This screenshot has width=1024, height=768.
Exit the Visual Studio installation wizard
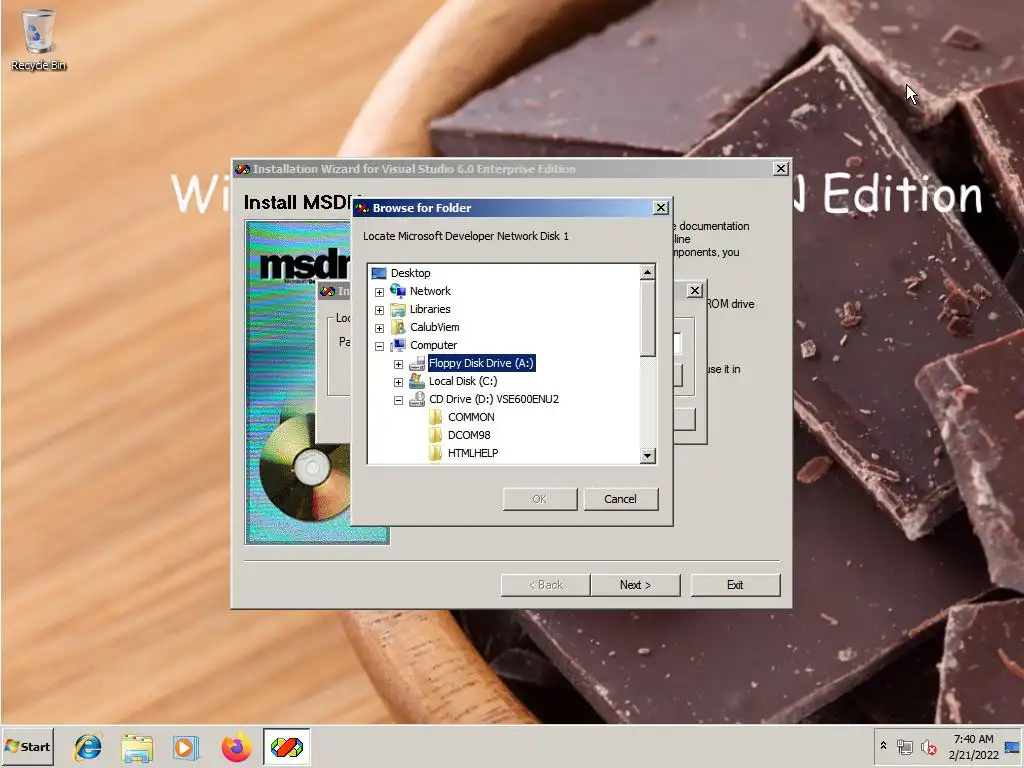735,585
